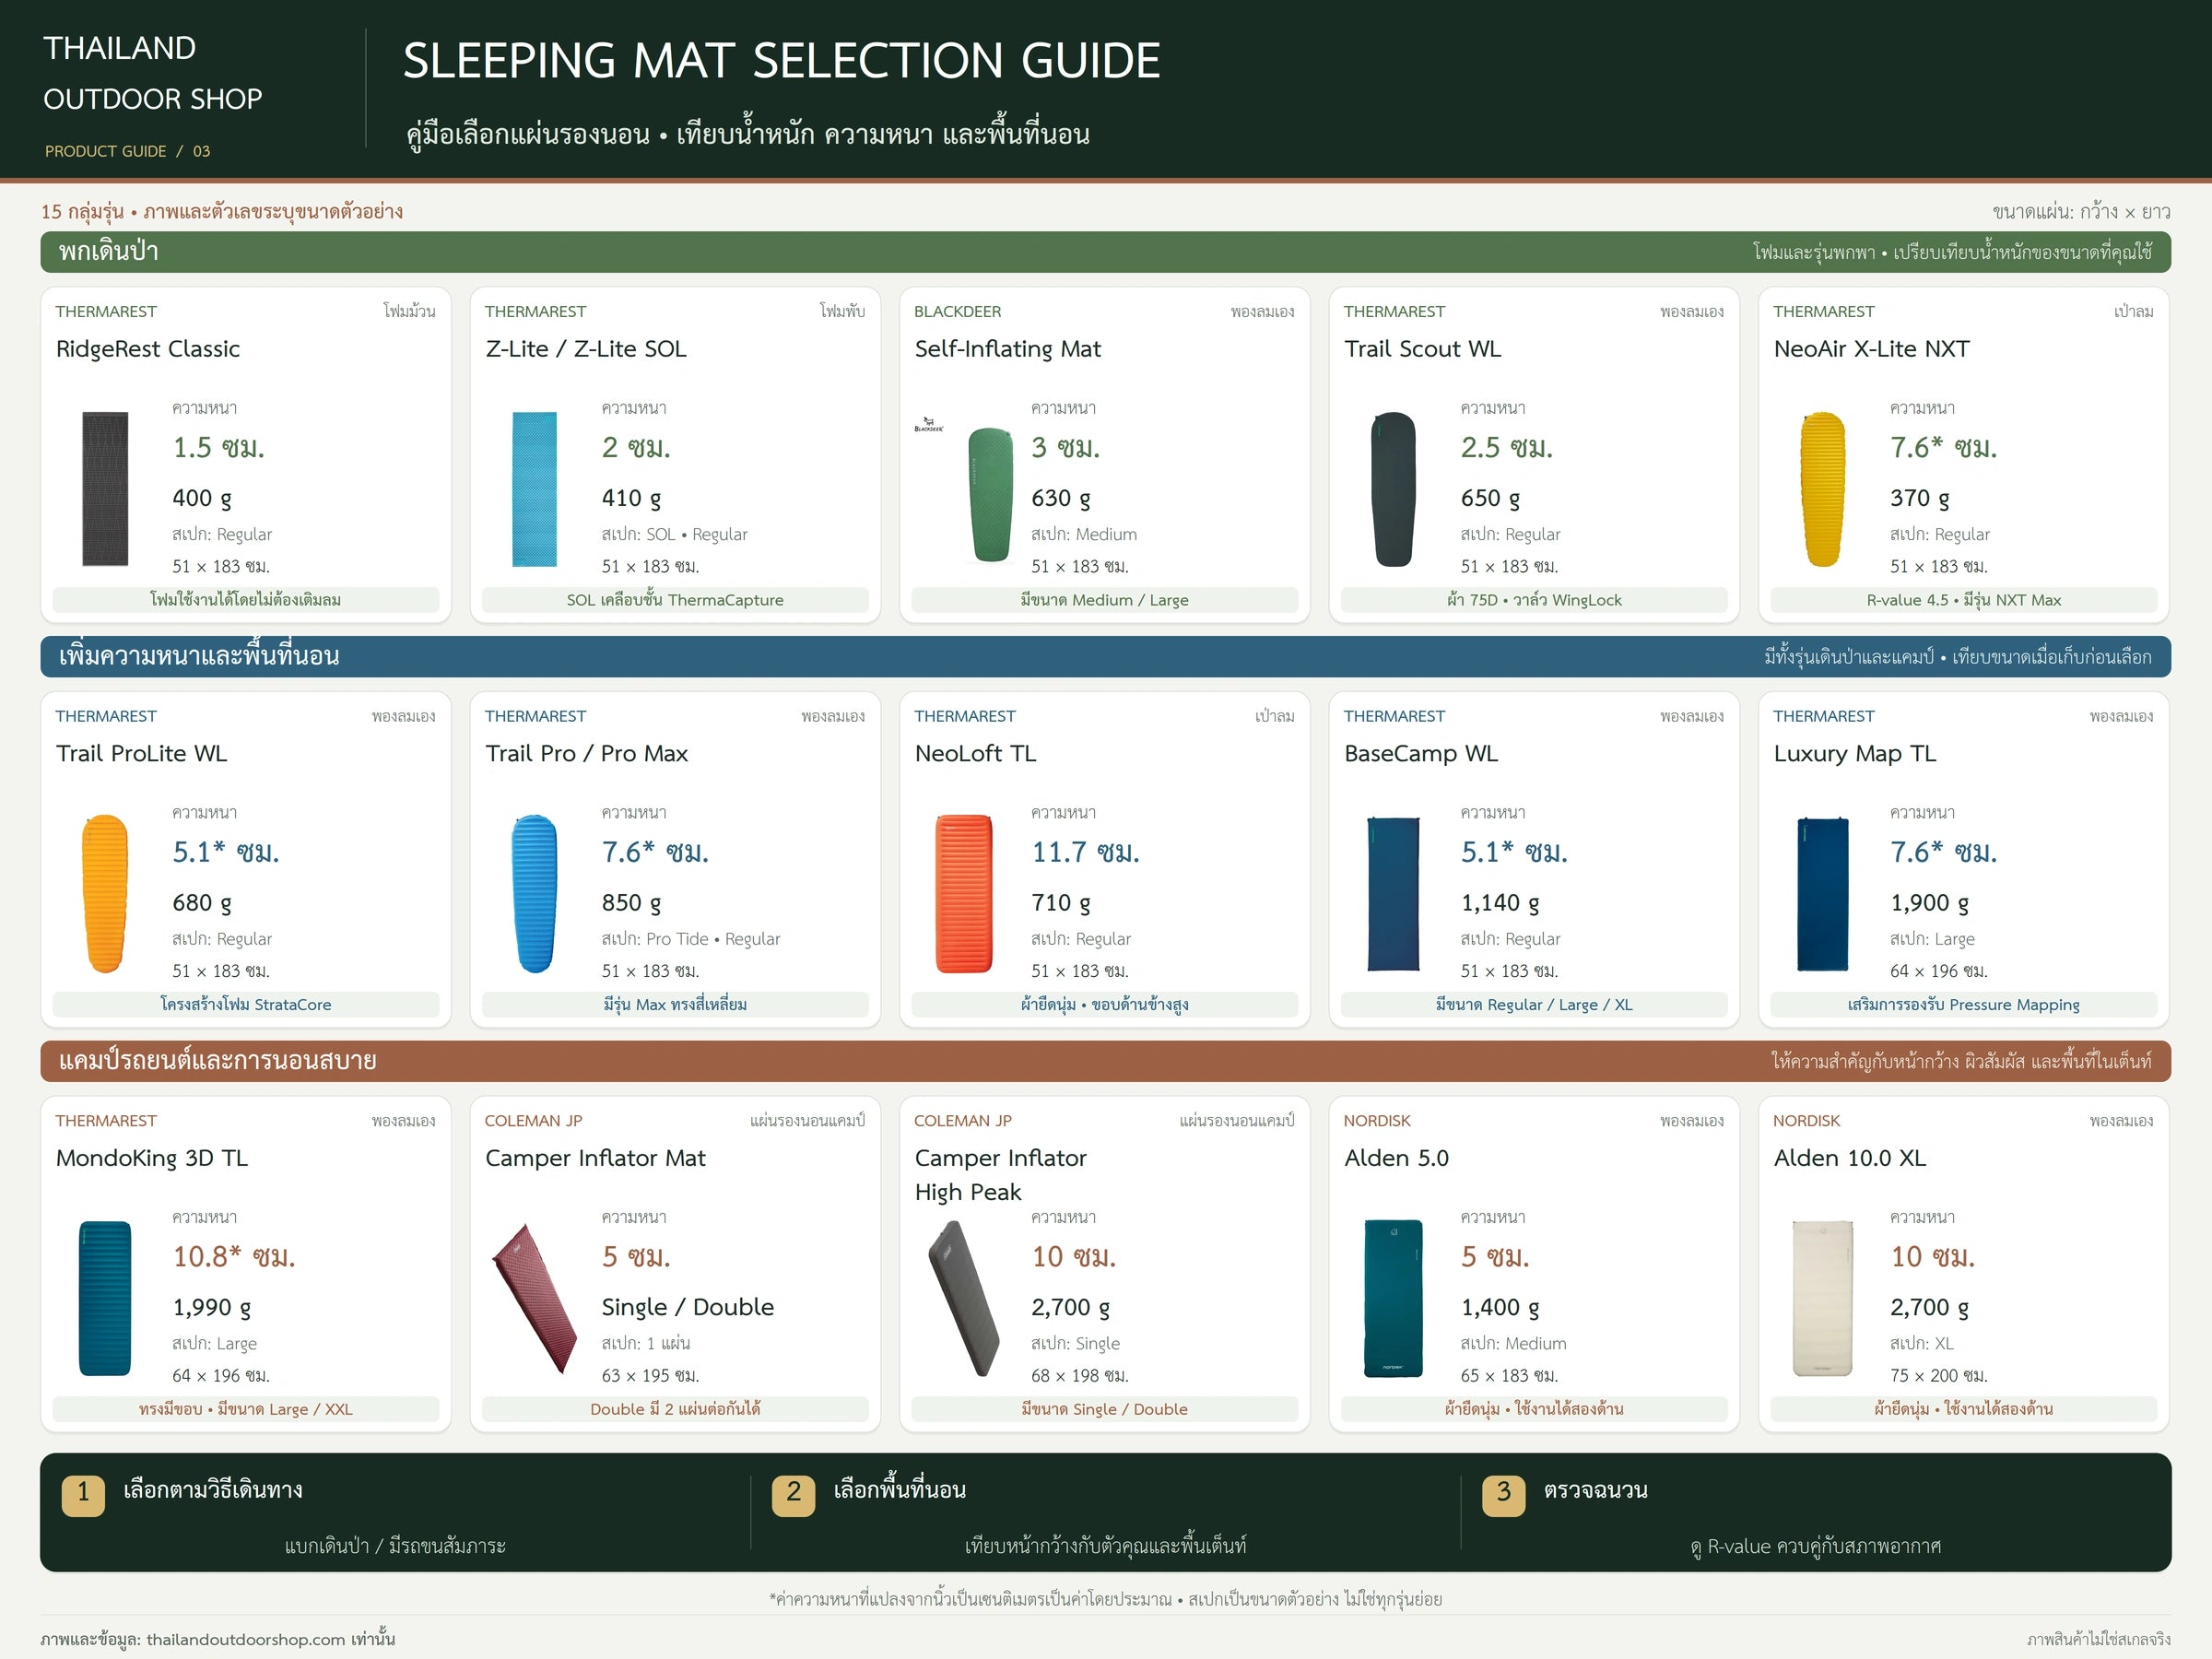This screenshot has width=2212, height=1659.
Task: Click the "NeoLoft TL" product name
Action: (x=975, y=753)
